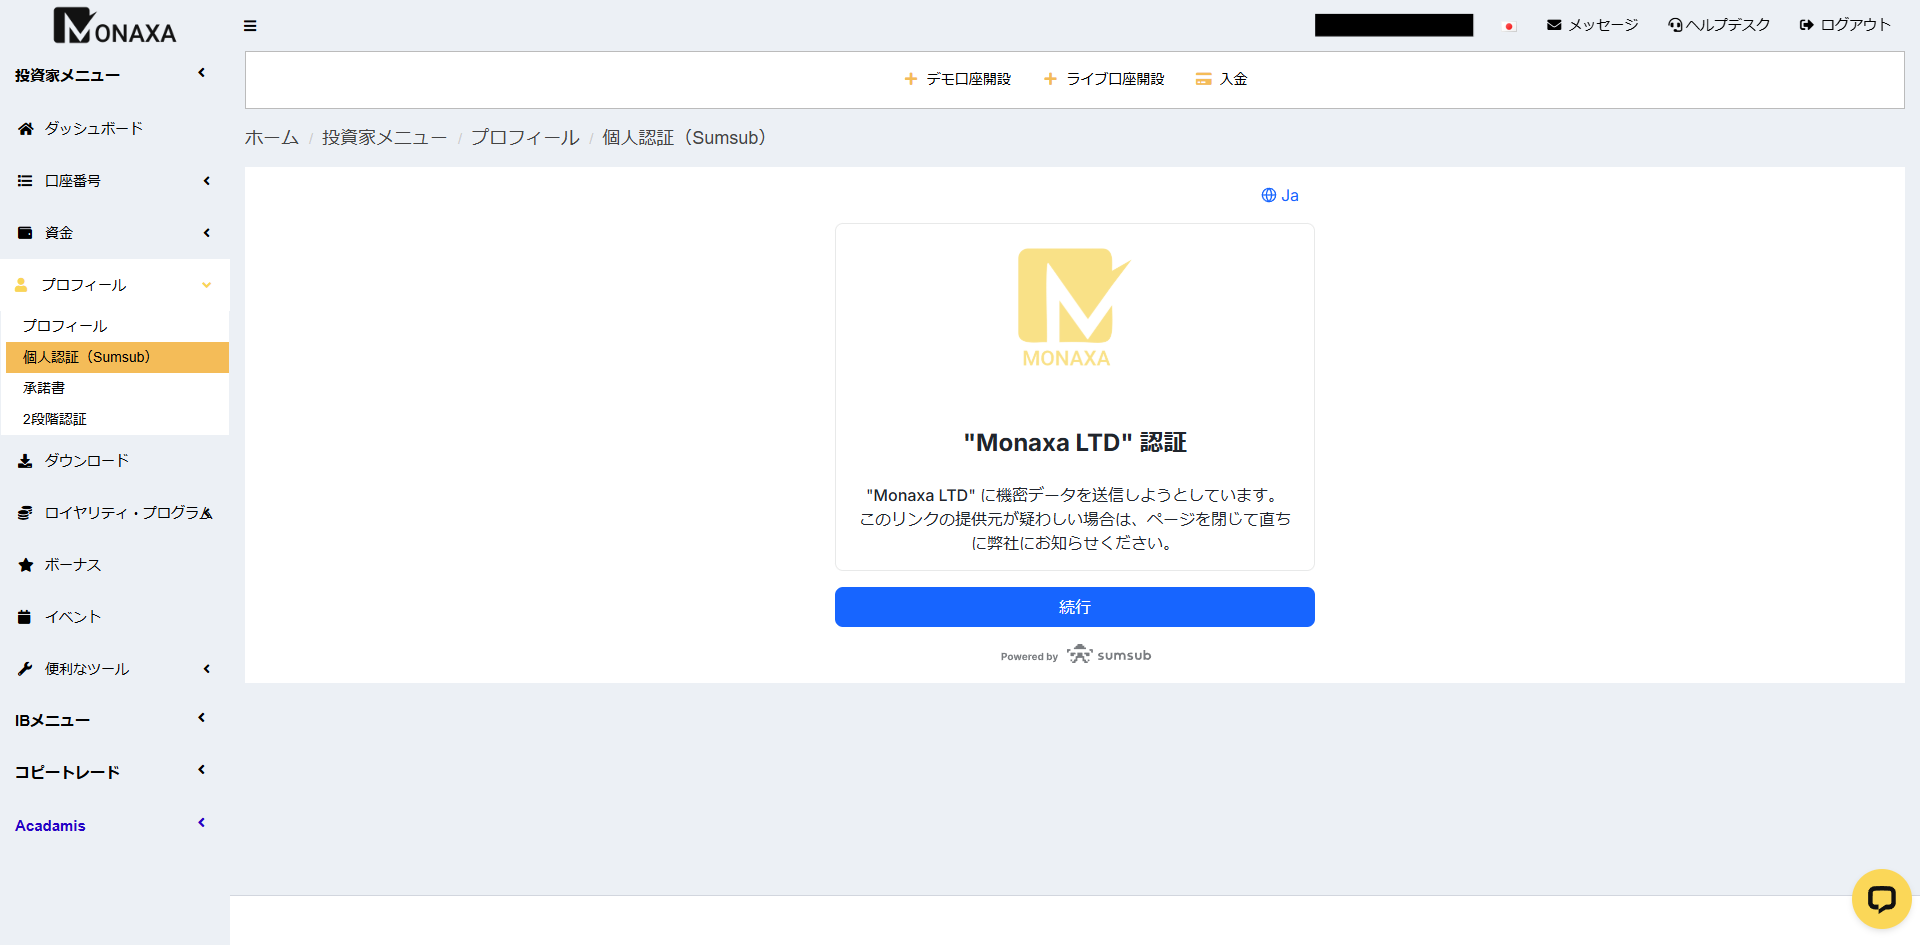Click the hamburger menu icon
The height and width of the screenshot is (945, 1920).
pyautogui.click(x=250, y=26)
